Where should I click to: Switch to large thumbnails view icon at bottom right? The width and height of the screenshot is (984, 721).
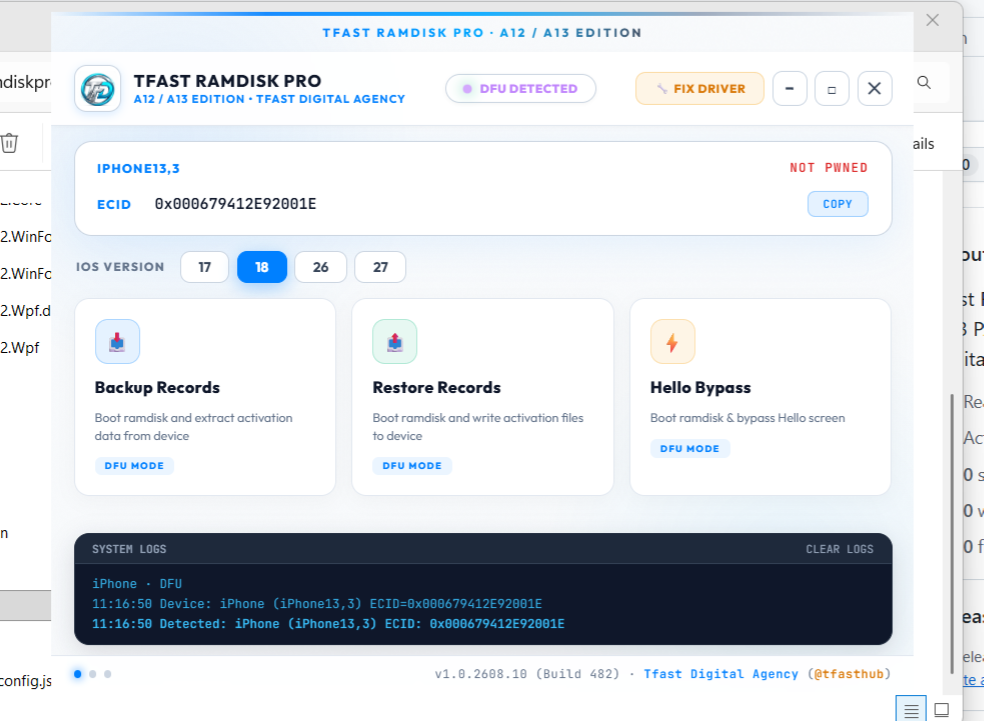[x=941, y=709]
